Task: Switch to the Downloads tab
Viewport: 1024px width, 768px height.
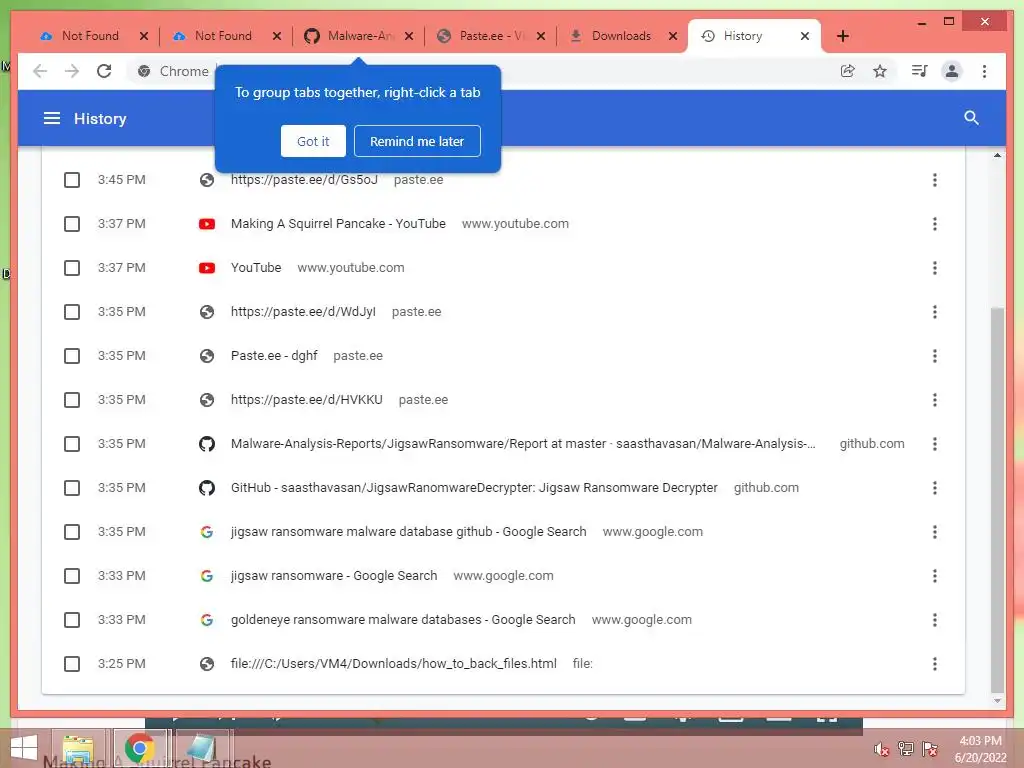Action: pos(620,36)
